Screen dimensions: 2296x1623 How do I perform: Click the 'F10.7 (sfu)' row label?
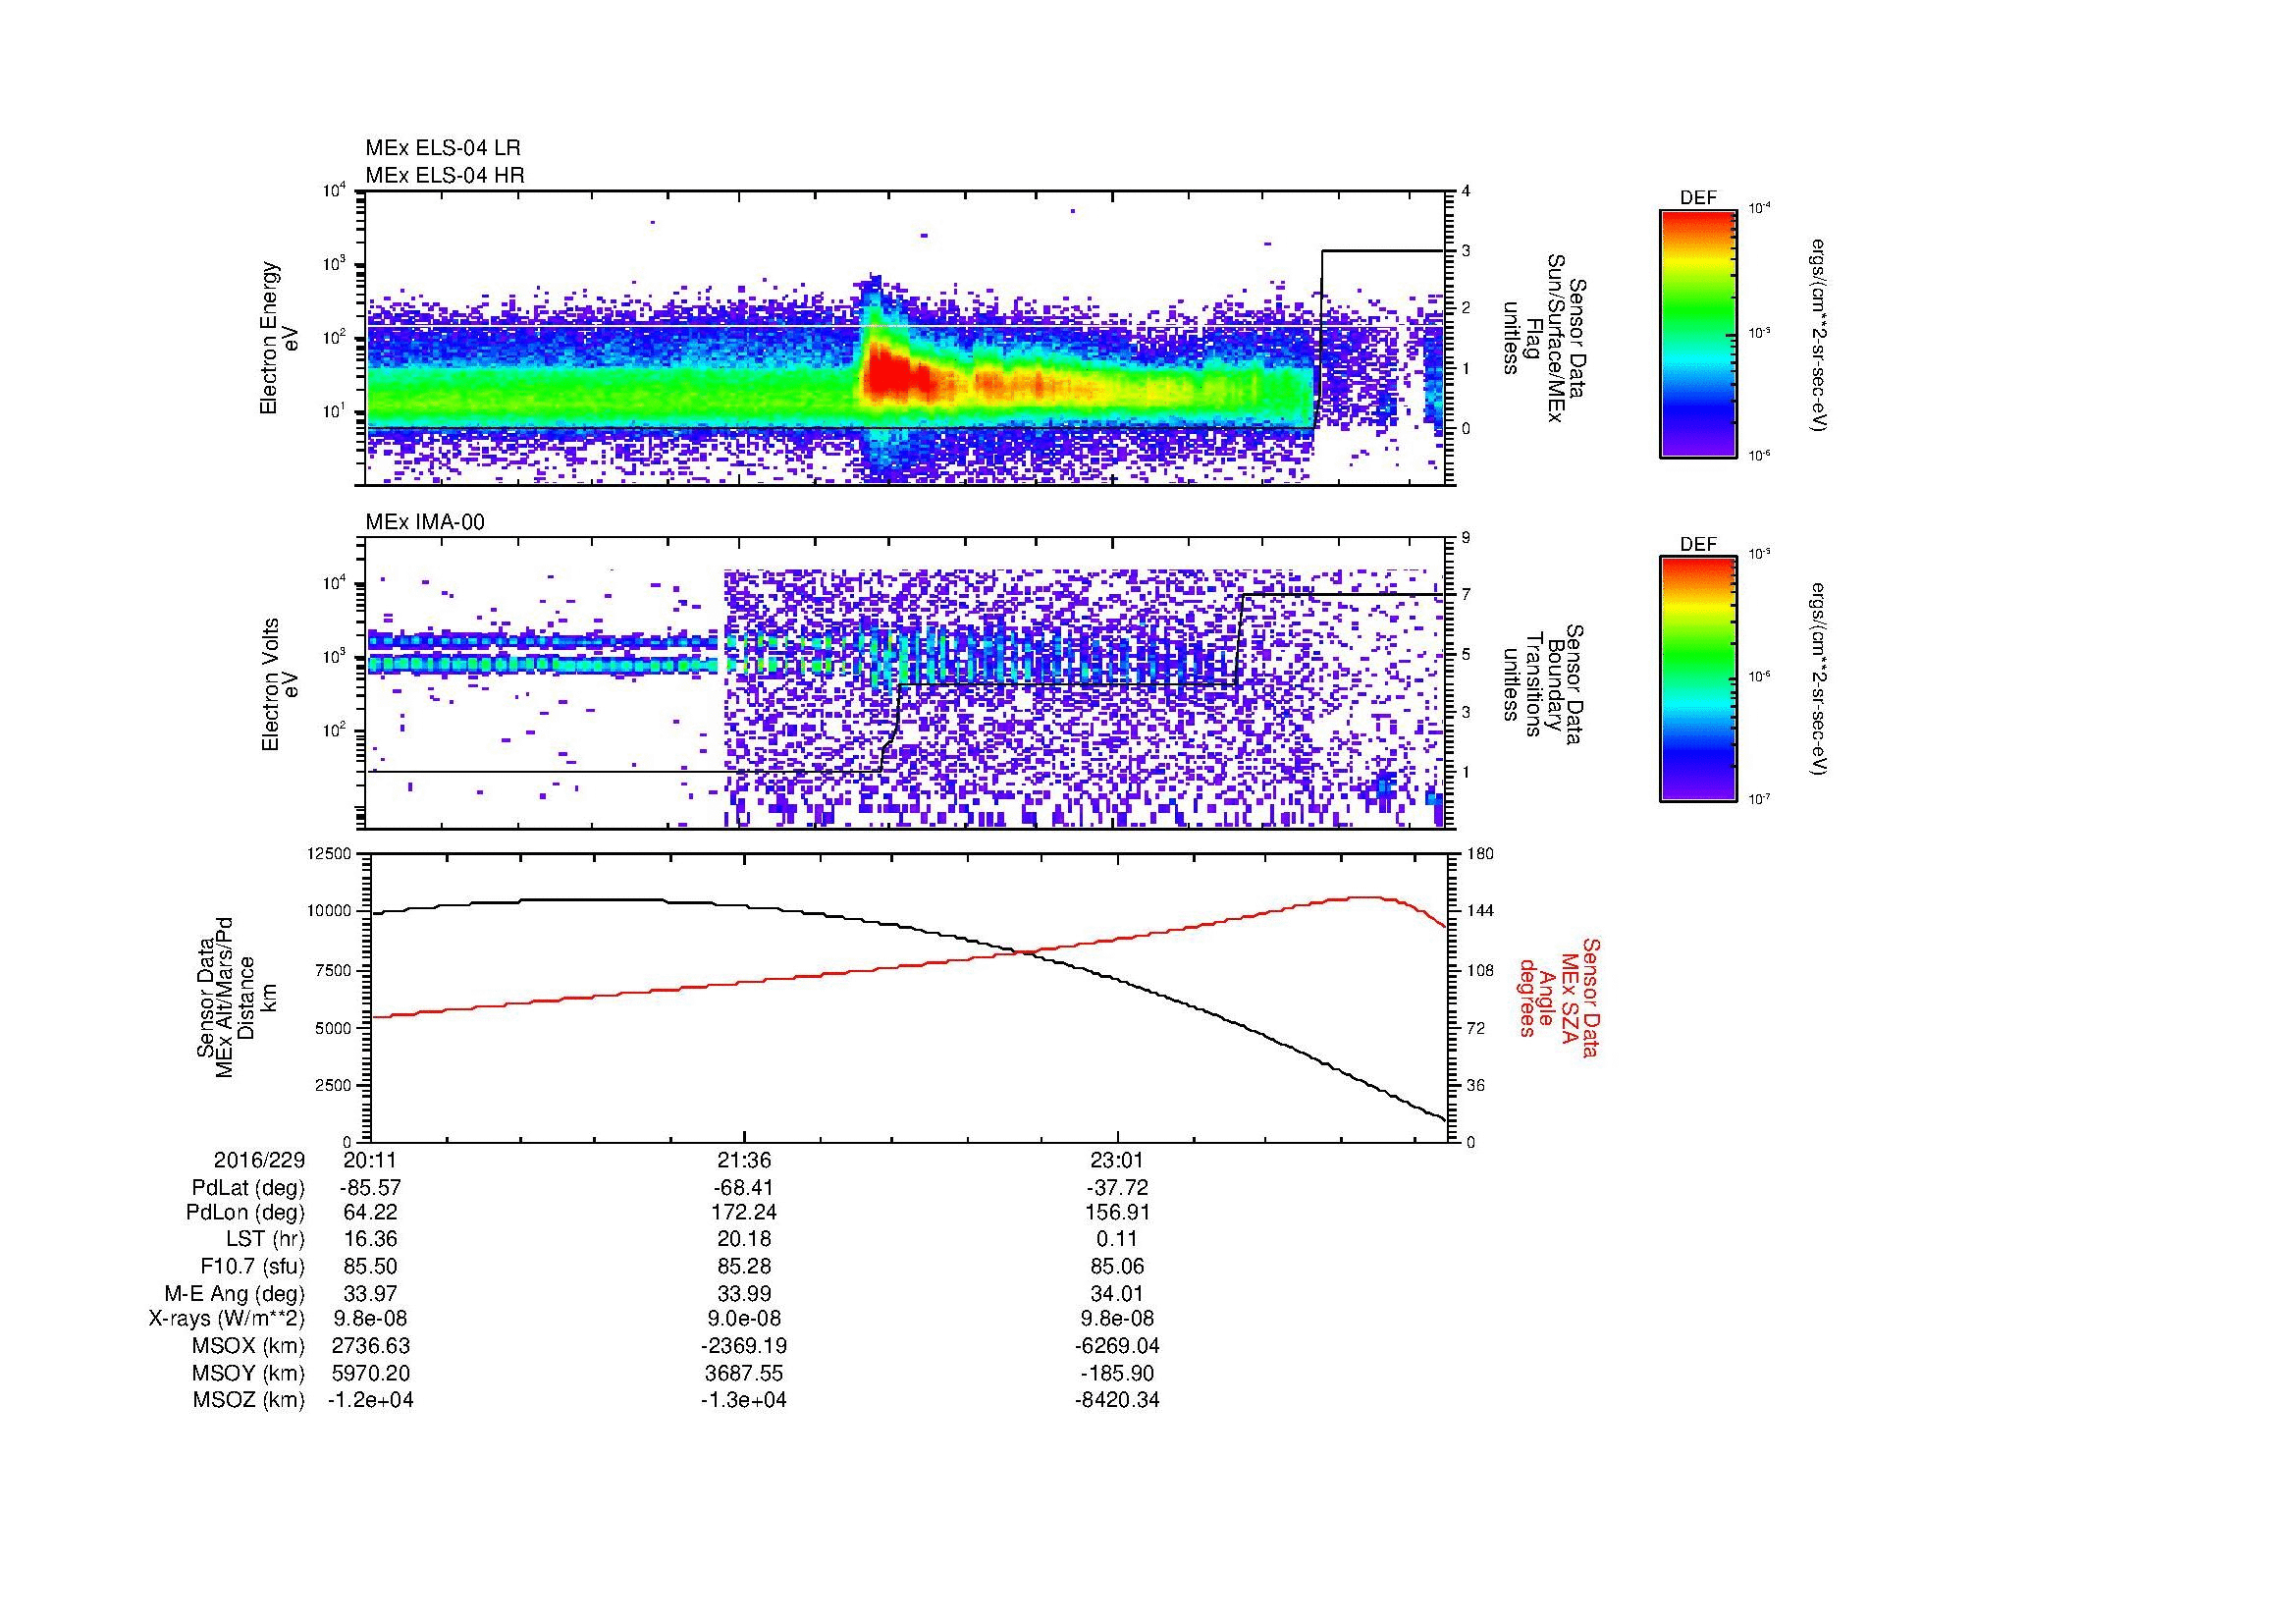252,1267
